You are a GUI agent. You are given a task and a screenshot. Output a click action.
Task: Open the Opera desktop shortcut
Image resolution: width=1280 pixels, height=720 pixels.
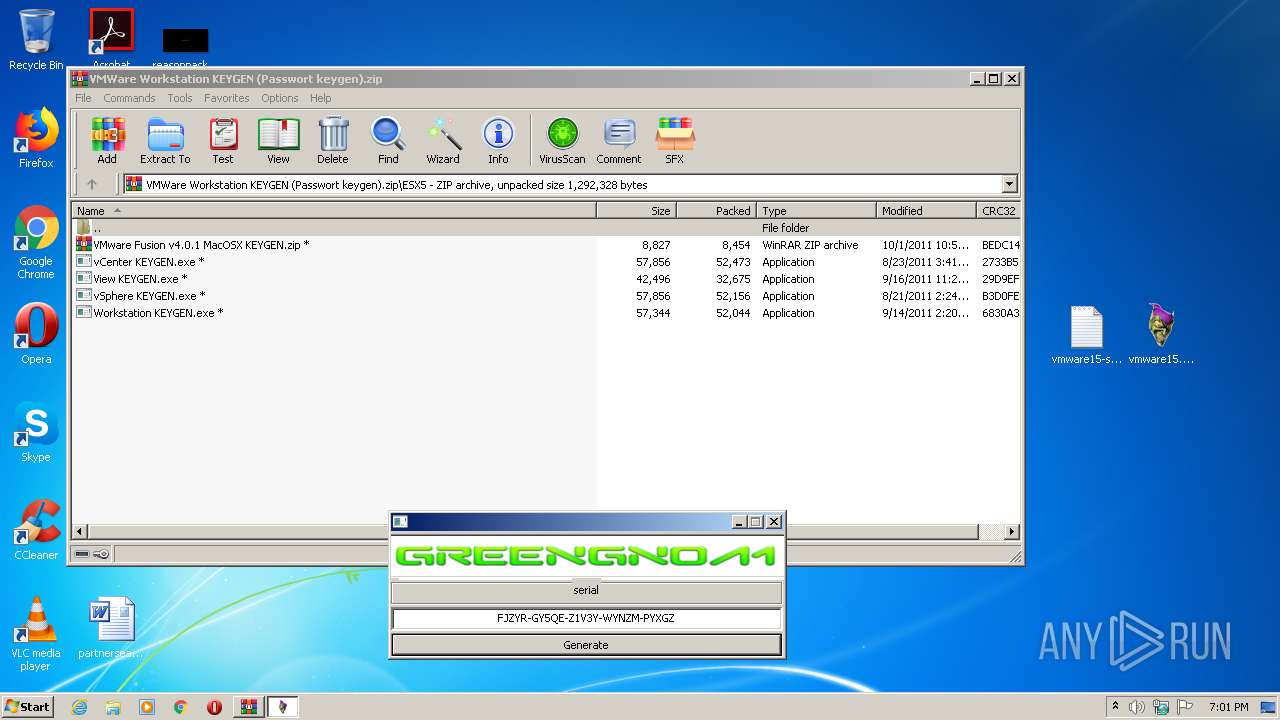pos(36,334)
